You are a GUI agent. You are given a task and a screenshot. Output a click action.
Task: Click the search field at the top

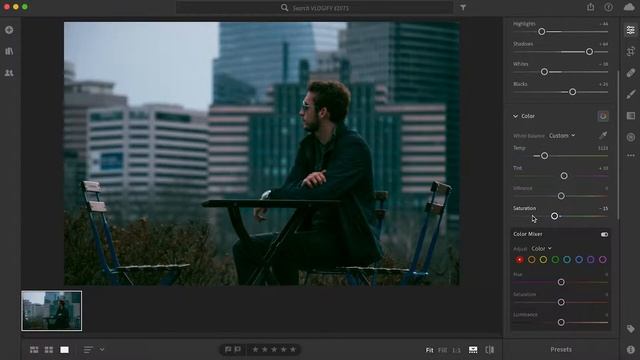pyautogui.click(x=314, y=7)
